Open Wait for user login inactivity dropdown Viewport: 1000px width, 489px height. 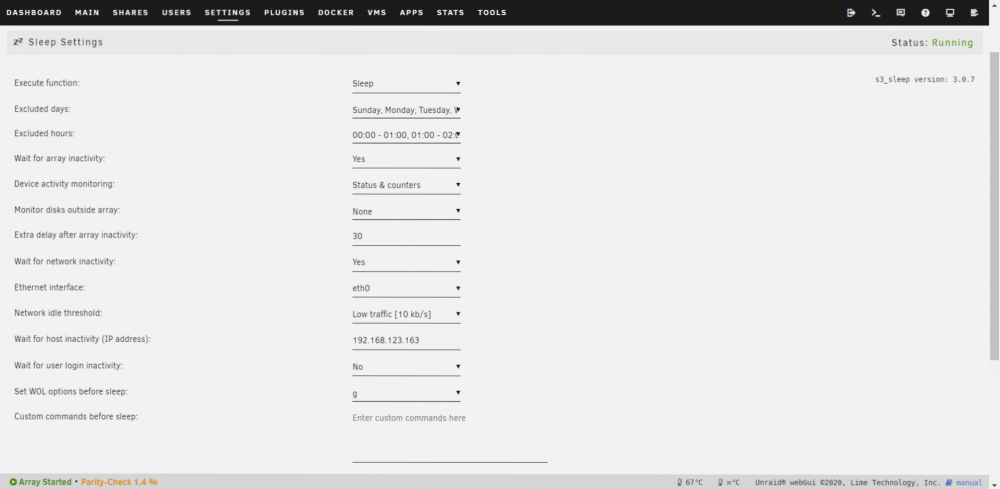point(406,367)
